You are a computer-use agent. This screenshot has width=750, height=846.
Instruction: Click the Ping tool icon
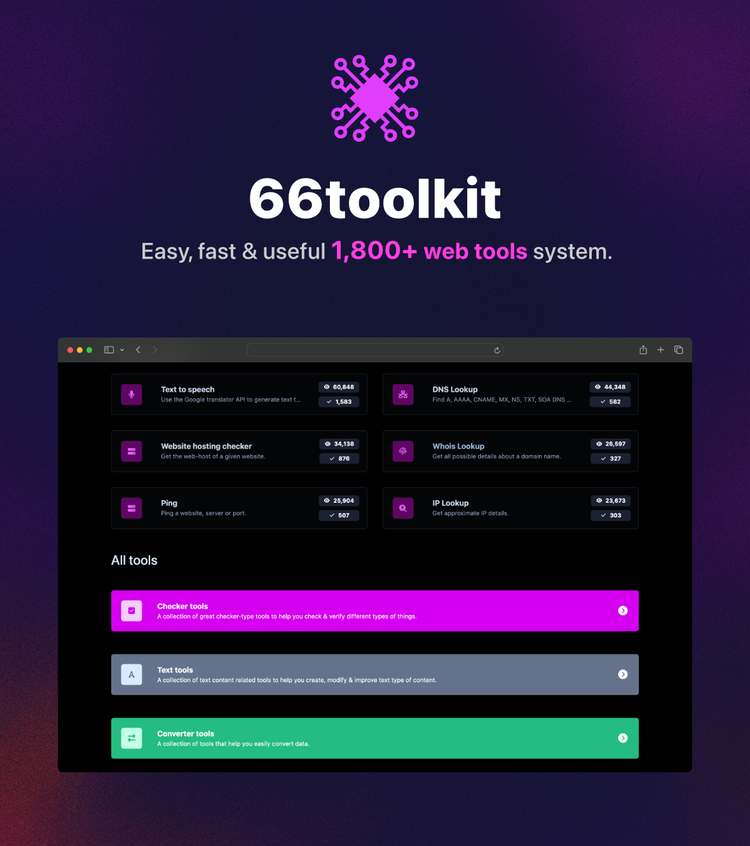(131, 508)
